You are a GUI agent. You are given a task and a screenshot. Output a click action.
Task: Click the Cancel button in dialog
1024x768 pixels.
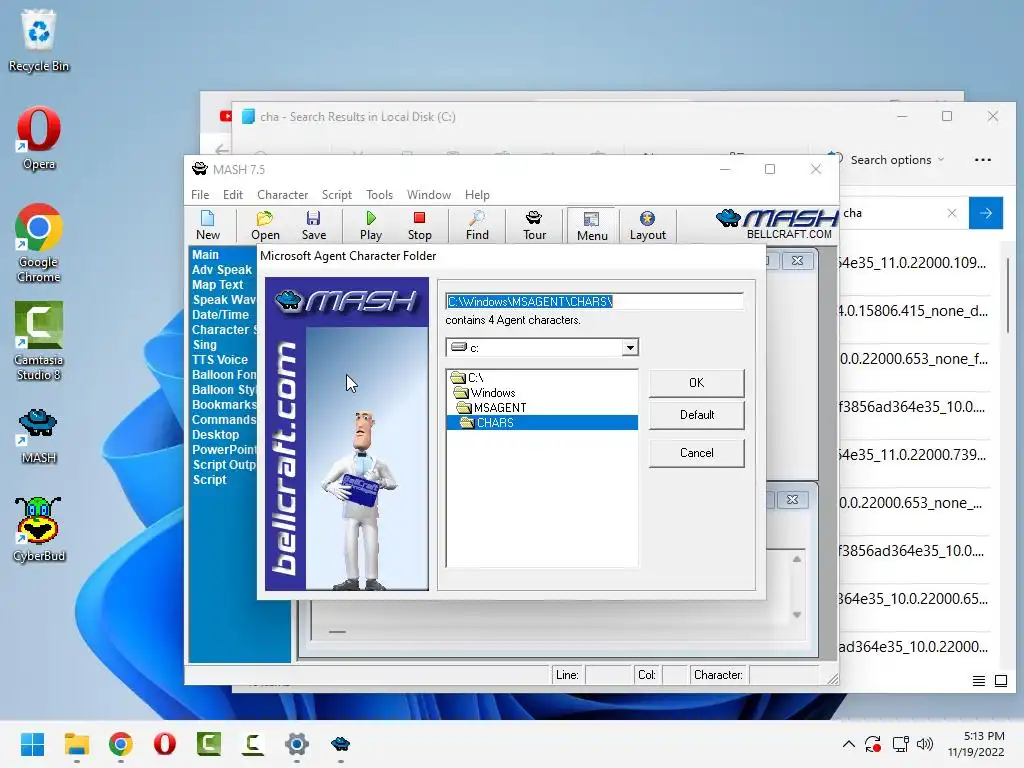(x=696, y=453)
